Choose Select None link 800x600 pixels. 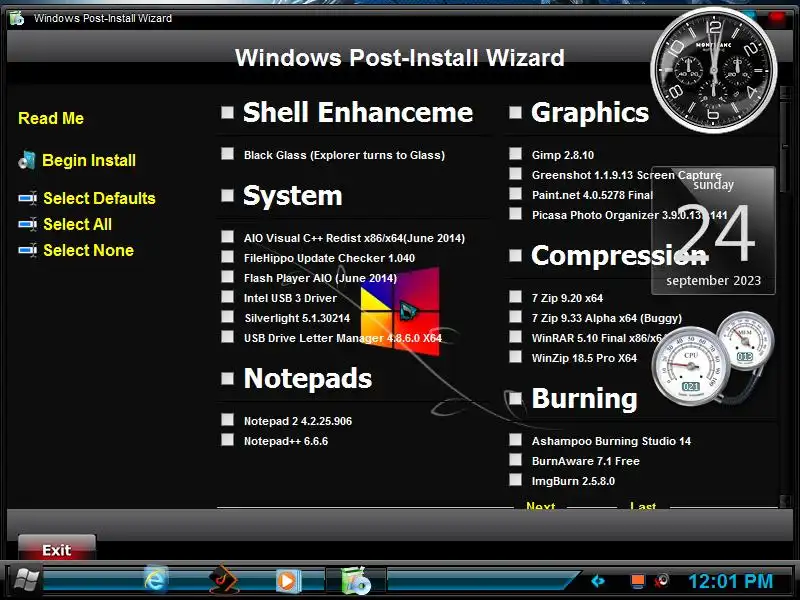[x=89, y=250]
